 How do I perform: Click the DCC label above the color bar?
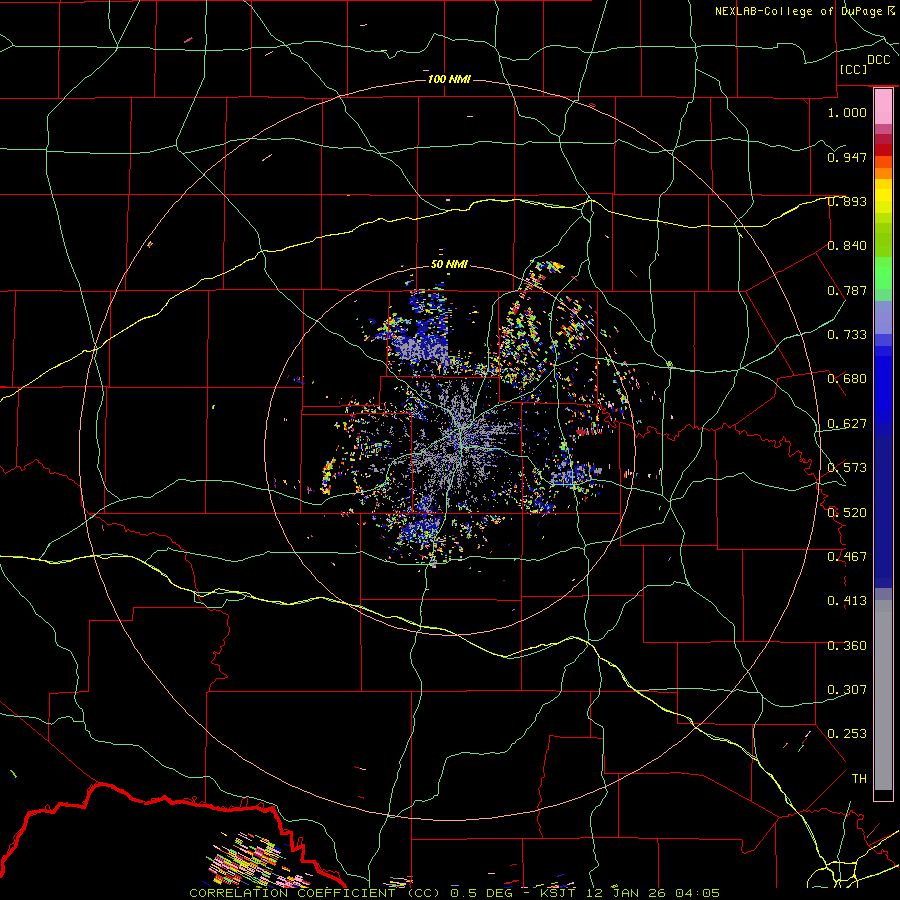click(x=878, y=60)
